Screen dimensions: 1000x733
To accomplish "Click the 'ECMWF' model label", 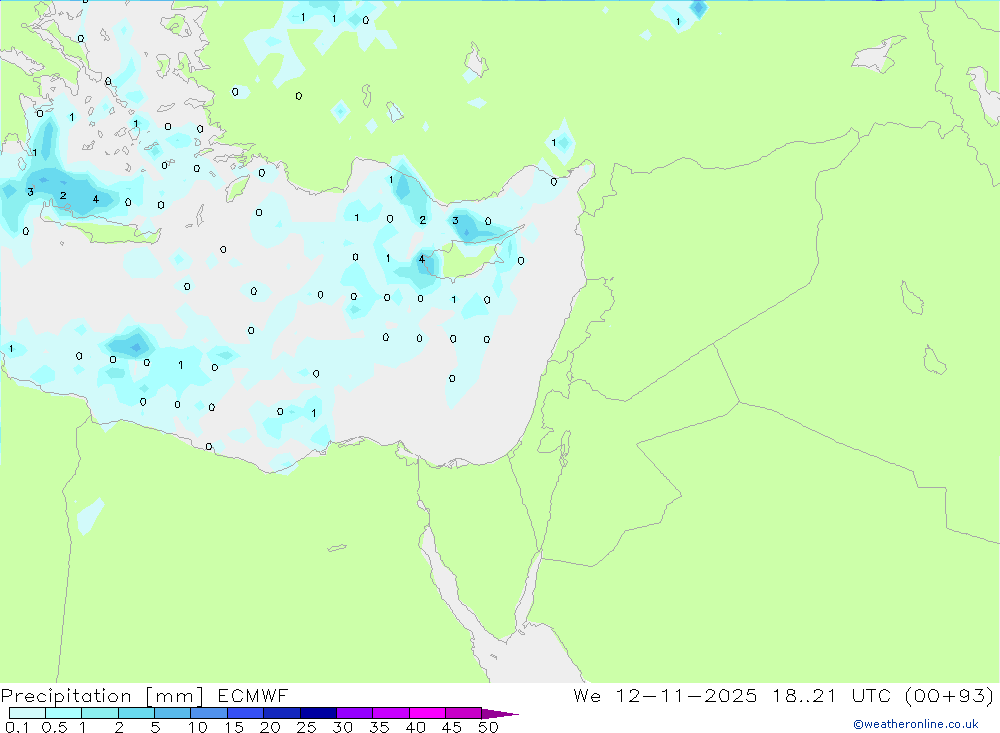I will 253,696.
